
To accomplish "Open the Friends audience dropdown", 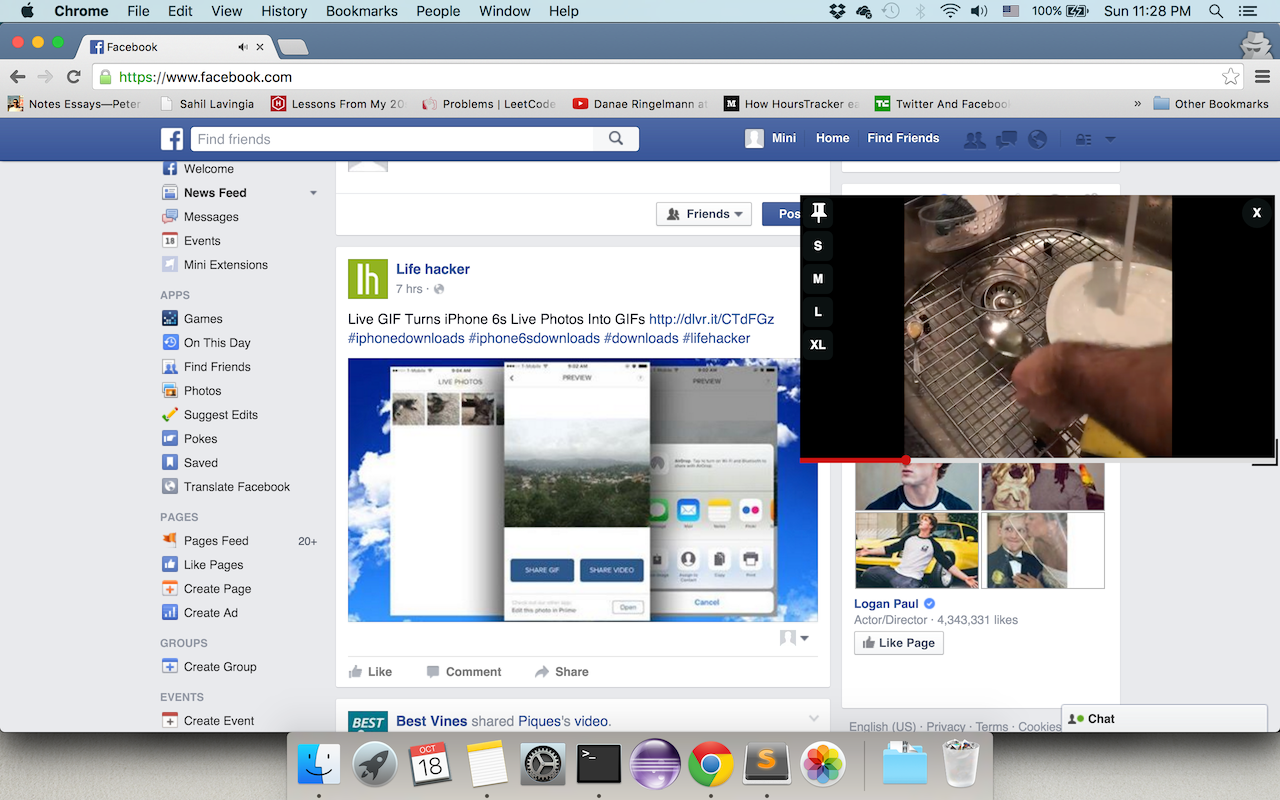I will 704,214.
